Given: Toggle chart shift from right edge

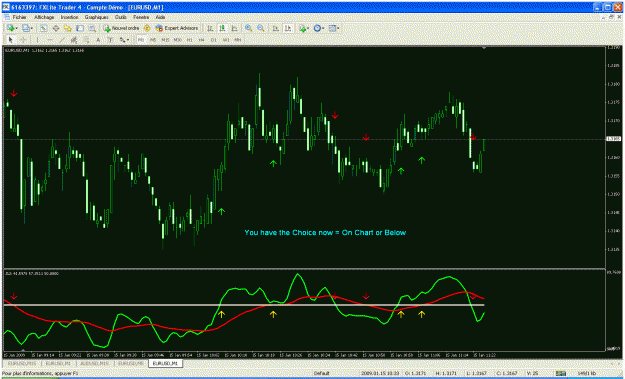Looking at the screenshot, I should (288, 28).
